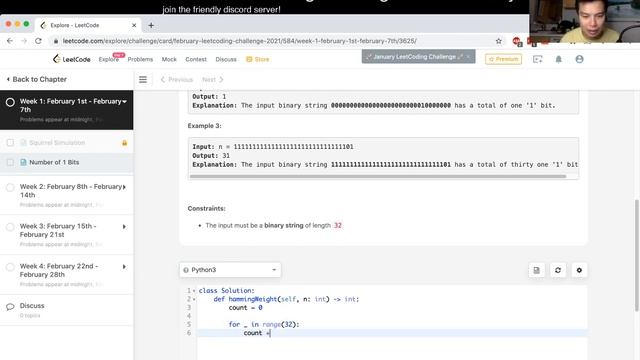The image size is (640, 360).
Task: Open Explore in the navigation bar
Action: (x=109, y=59)
